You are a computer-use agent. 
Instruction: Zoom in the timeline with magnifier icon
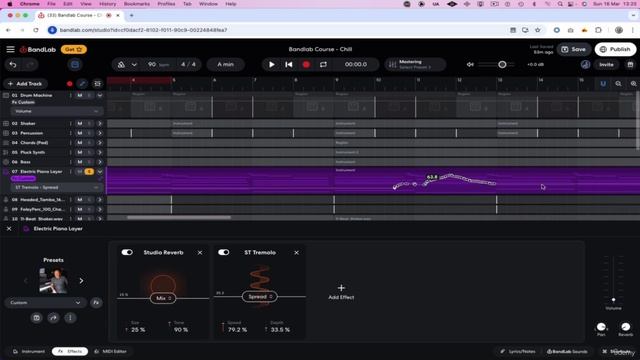click(x=633, y=84)
